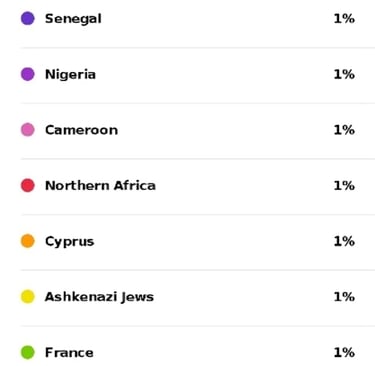Viewport: 375px width, 366px height.
Task: Select the Nigeria region label
Action: coord(70,74)
